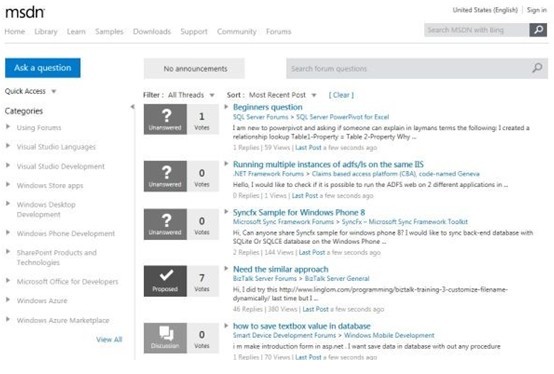
Task: Expand the Syncfx Sample thread preview arrow
Action: pos(226,212)
